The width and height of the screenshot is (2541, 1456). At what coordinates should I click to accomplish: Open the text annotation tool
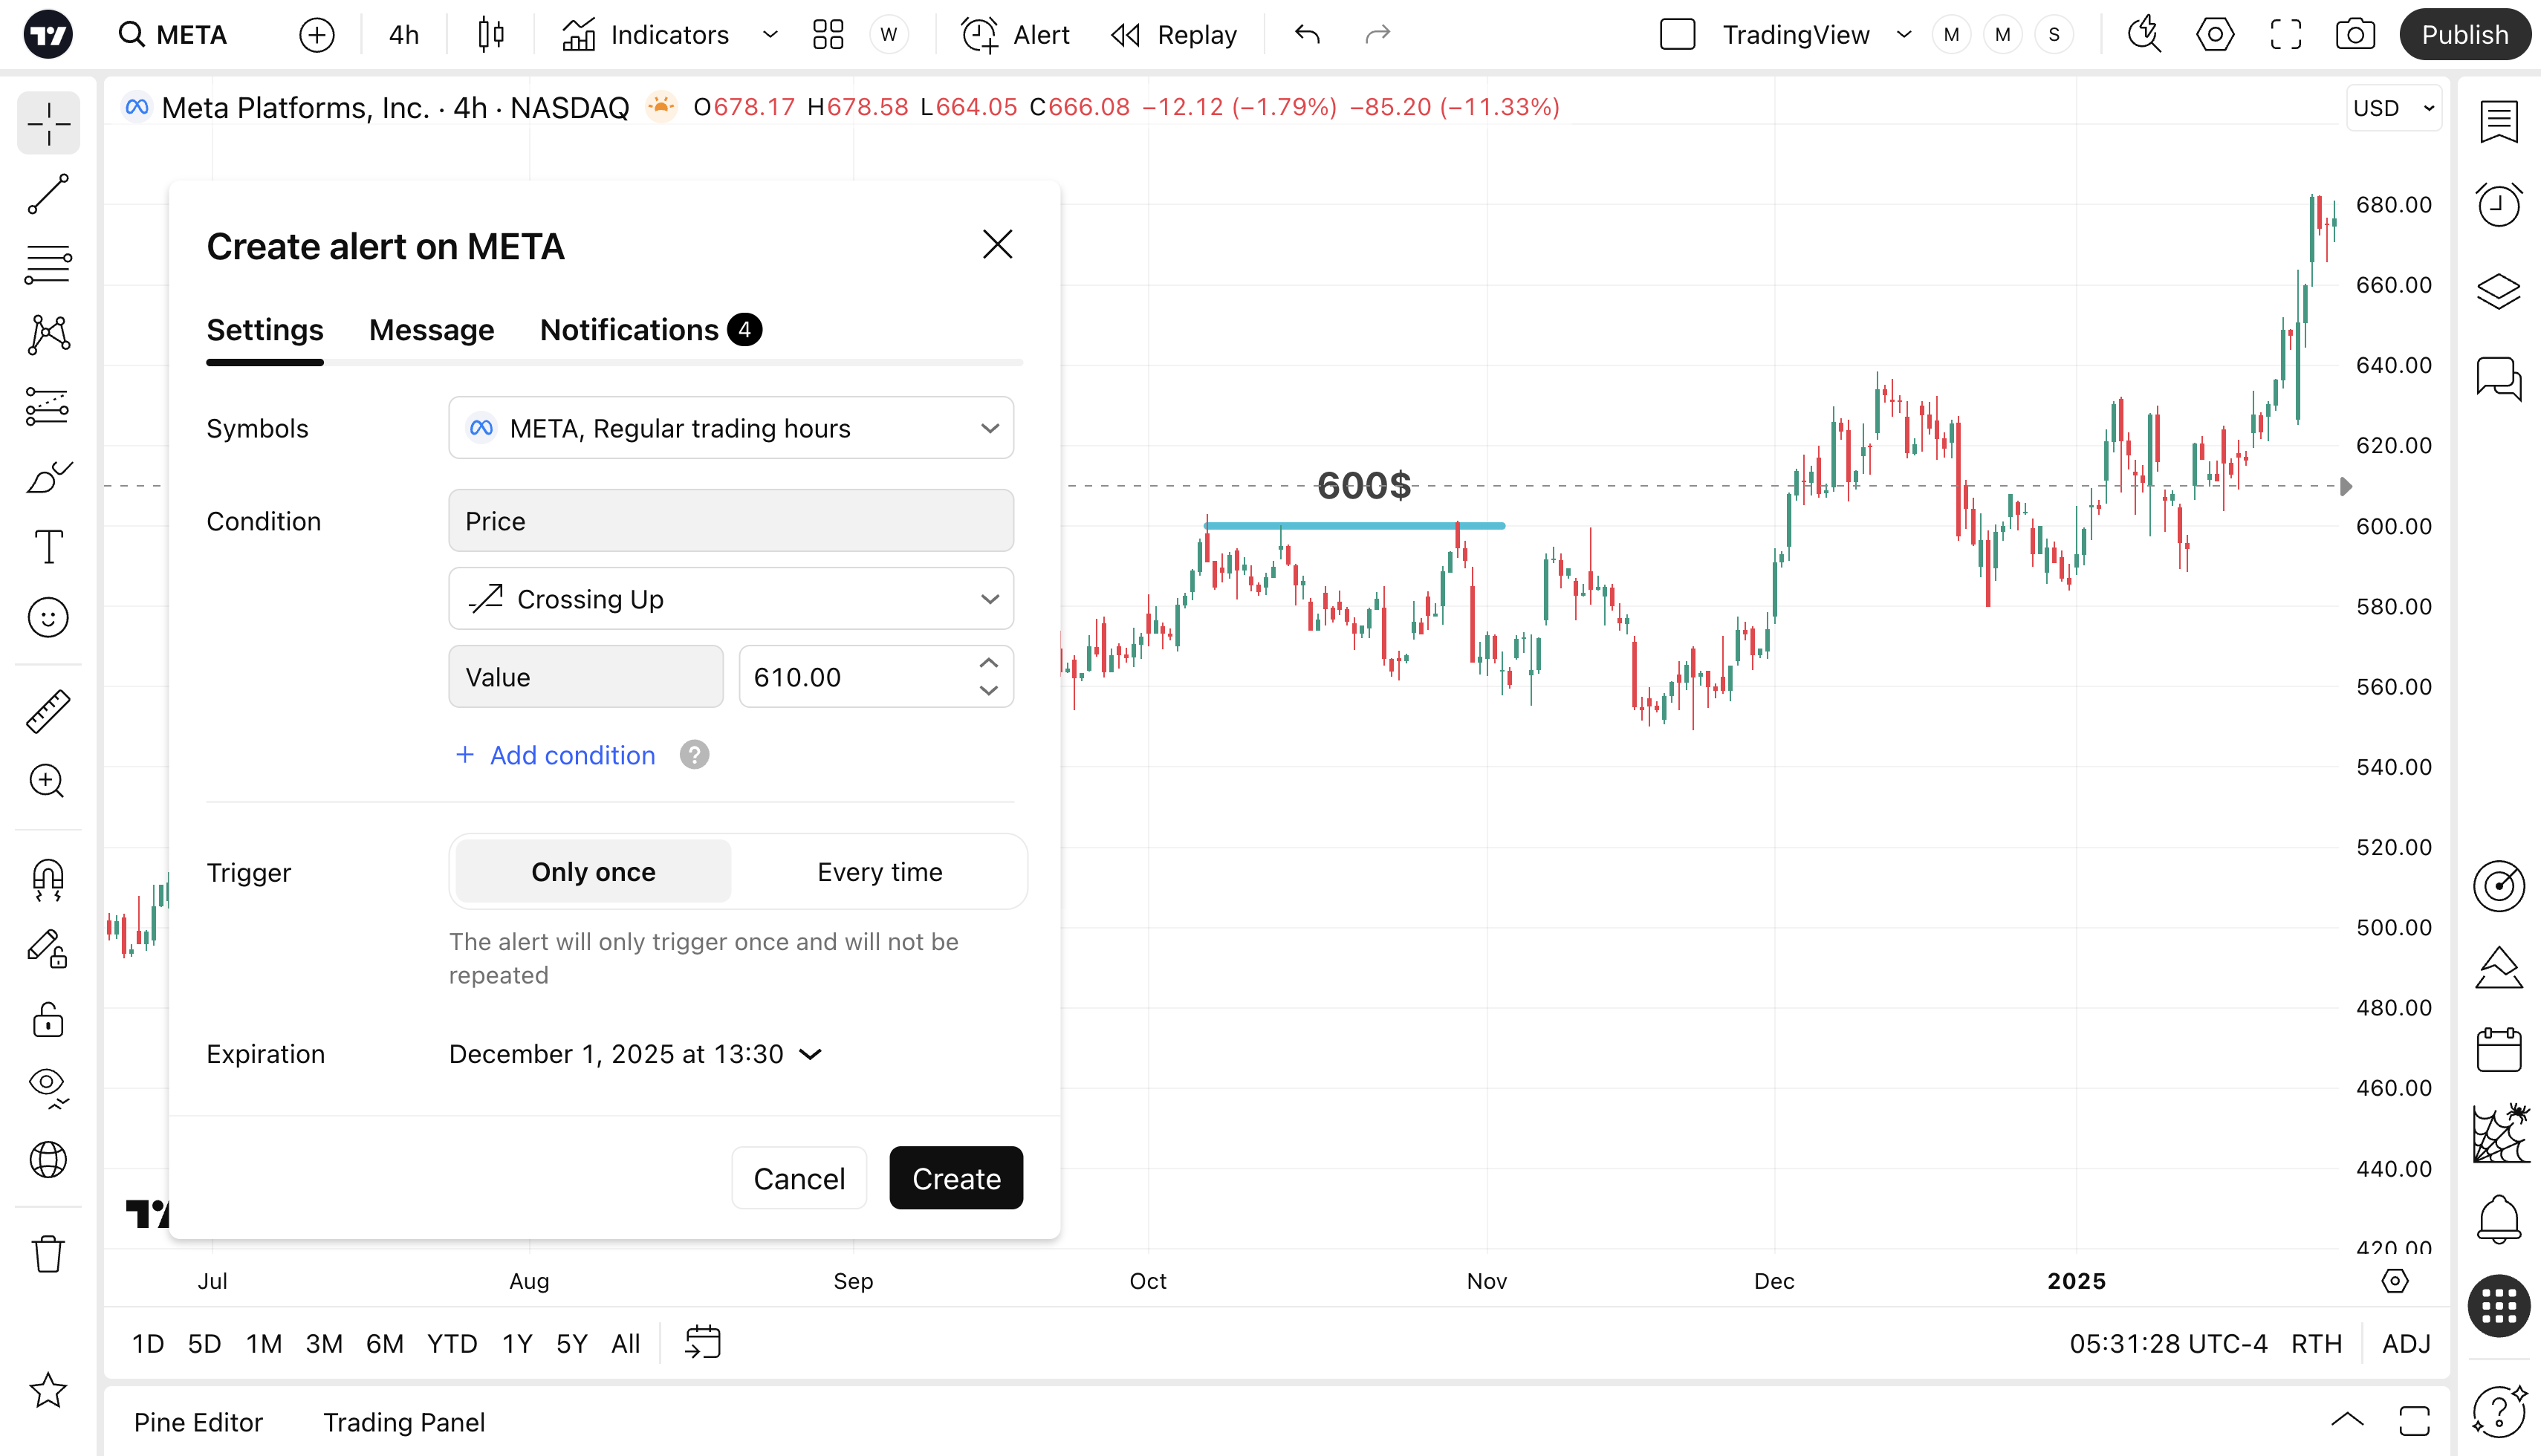click(x=48, y=547)
